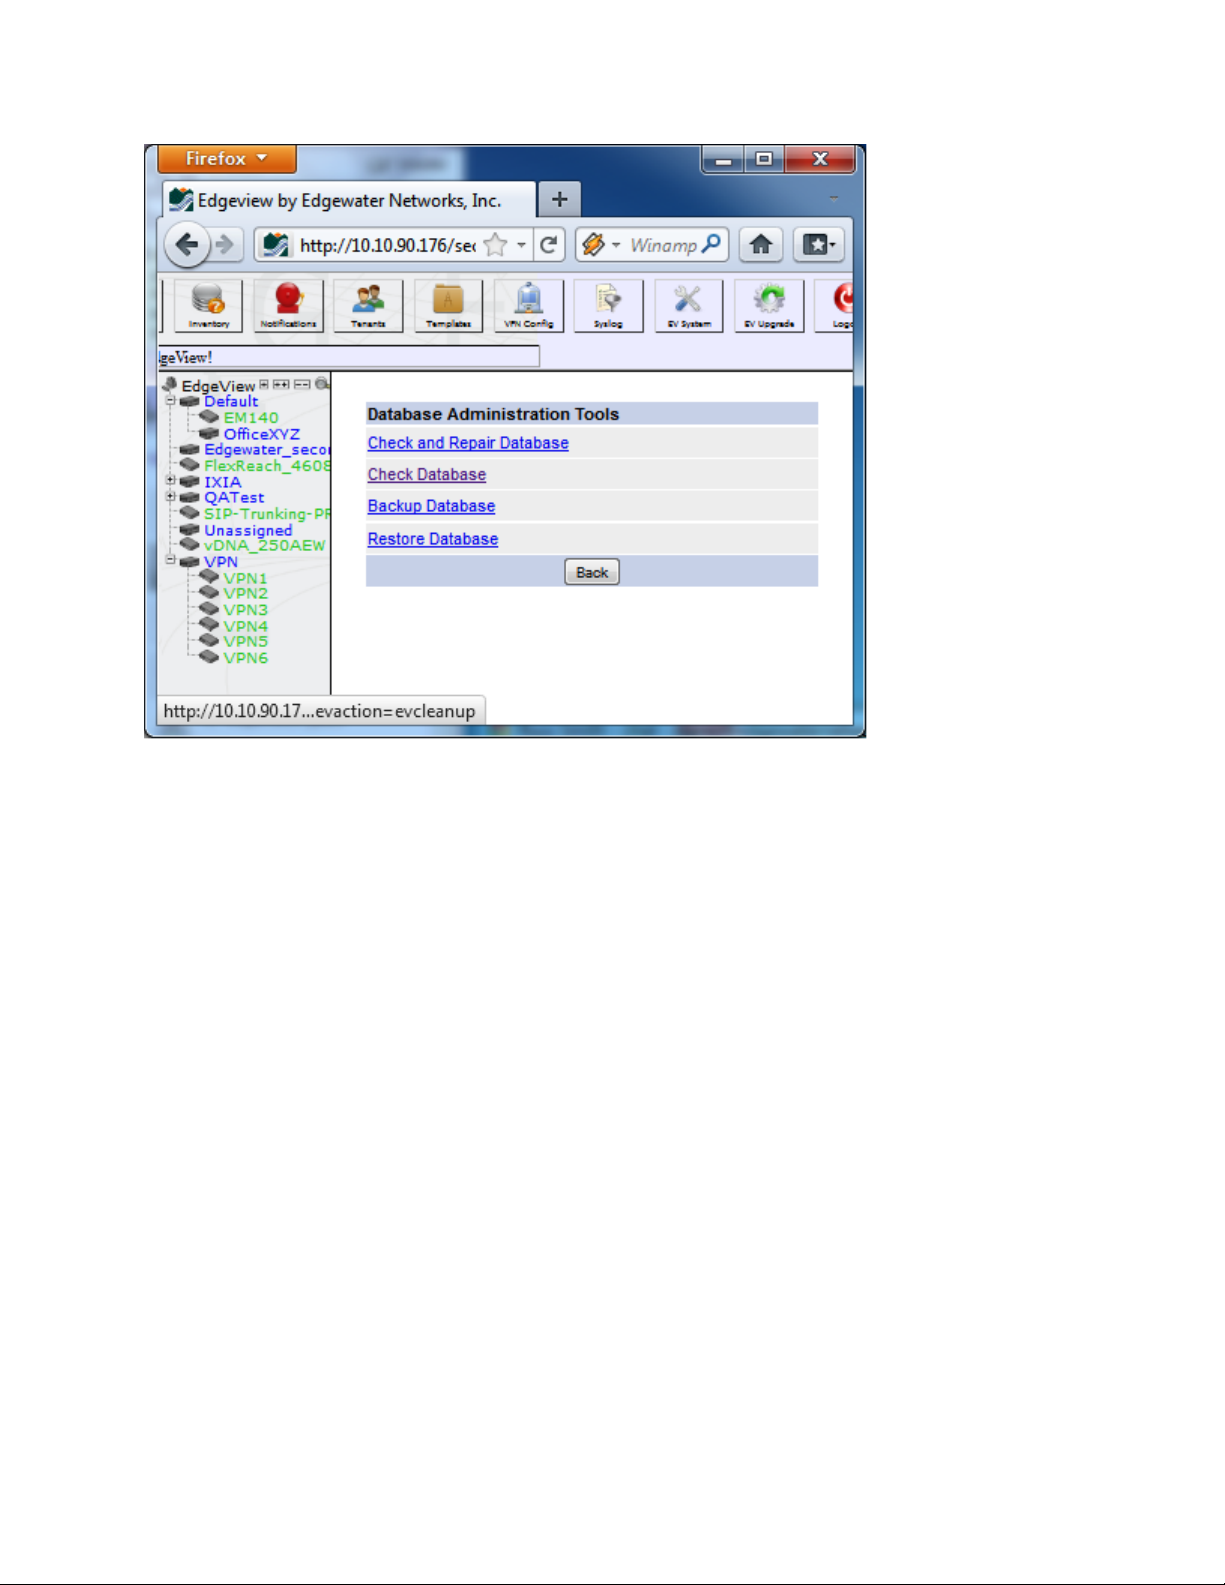Viewport: 1225px width, 1585px height.
Task: Click the expand-all icon in EdgeView tree header
Action: click(281, 384)
